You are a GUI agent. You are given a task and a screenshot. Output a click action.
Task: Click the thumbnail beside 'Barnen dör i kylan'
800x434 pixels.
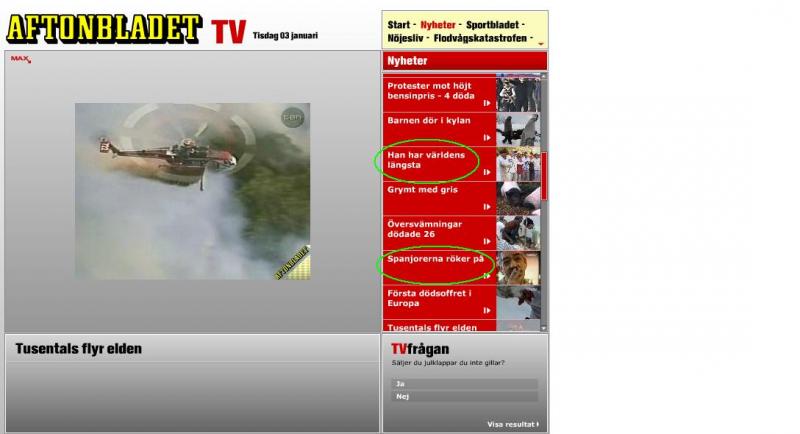[518, 130]
